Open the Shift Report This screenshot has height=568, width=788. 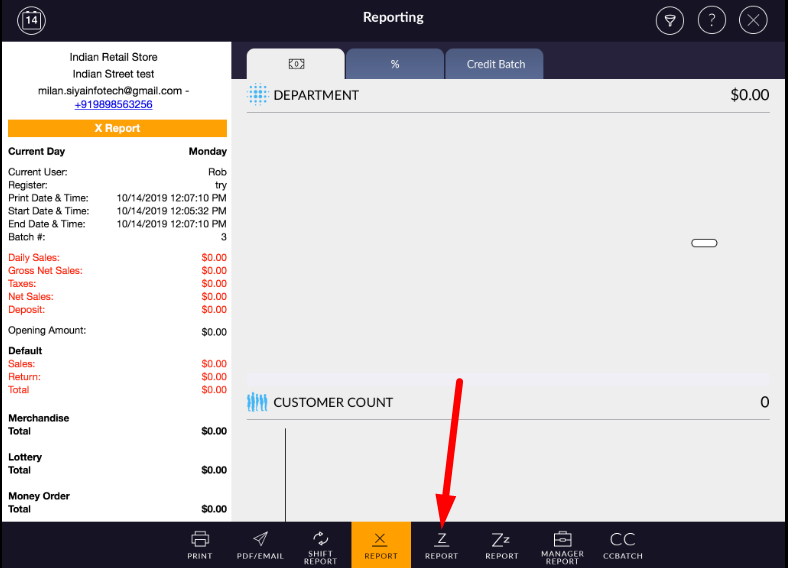coord(321,545)
